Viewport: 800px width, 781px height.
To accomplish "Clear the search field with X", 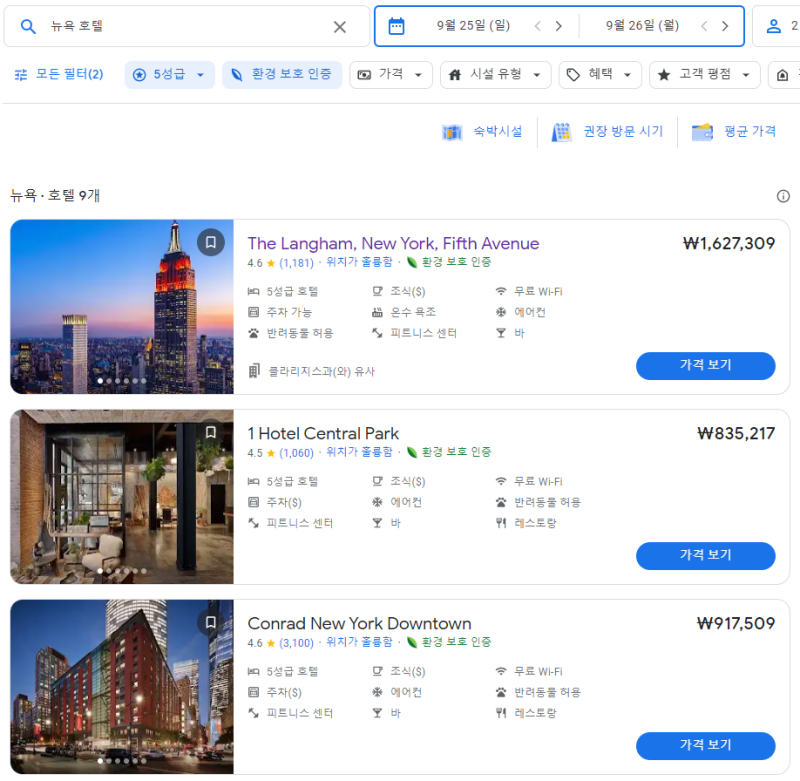I will pos(340,27).
